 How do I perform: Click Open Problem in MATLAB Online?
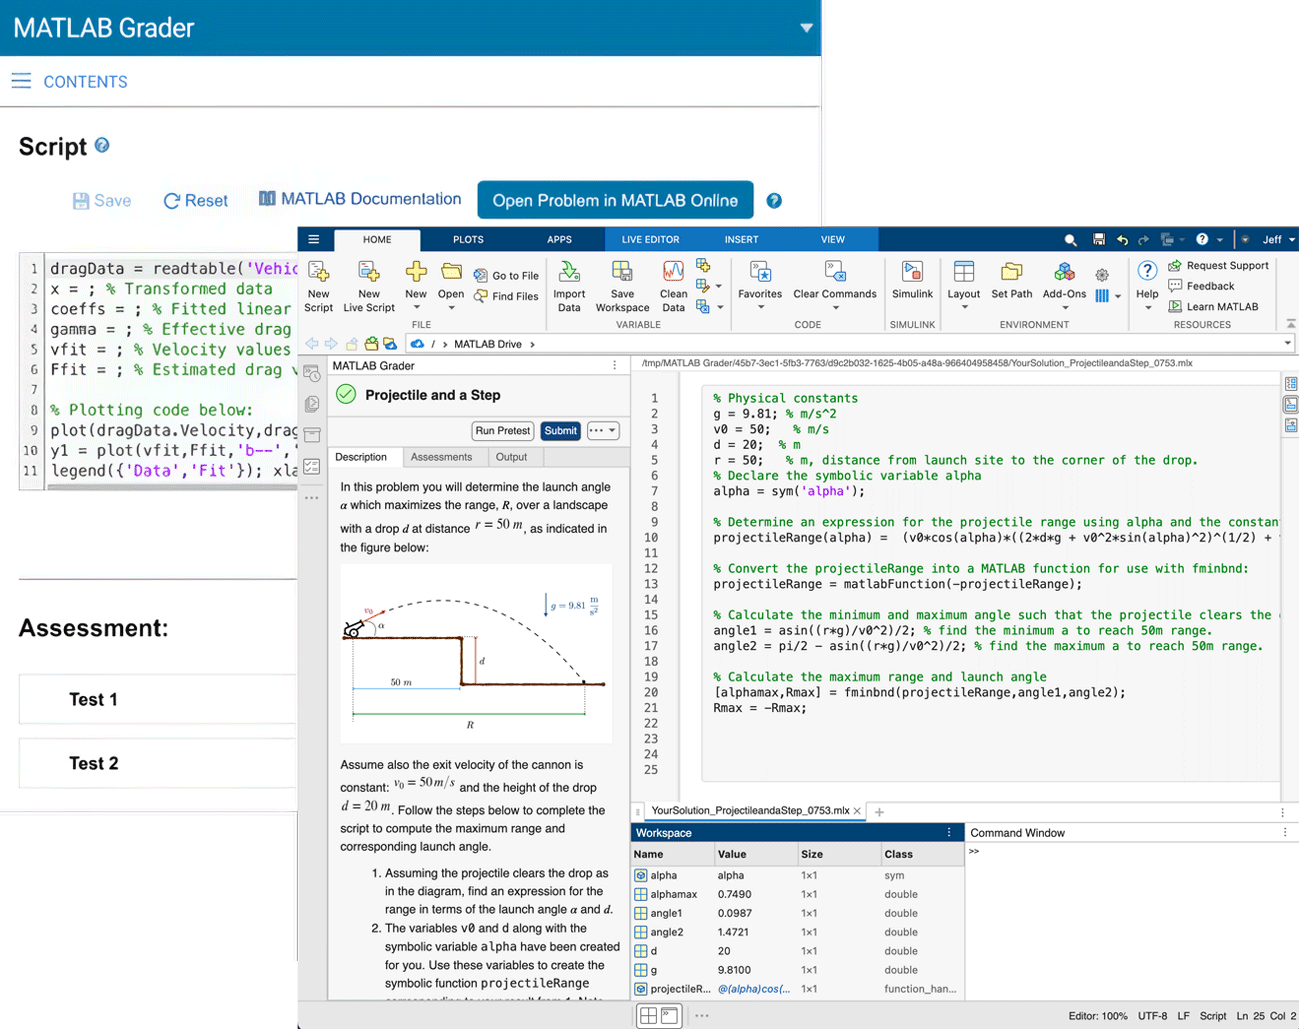(615, 200)
